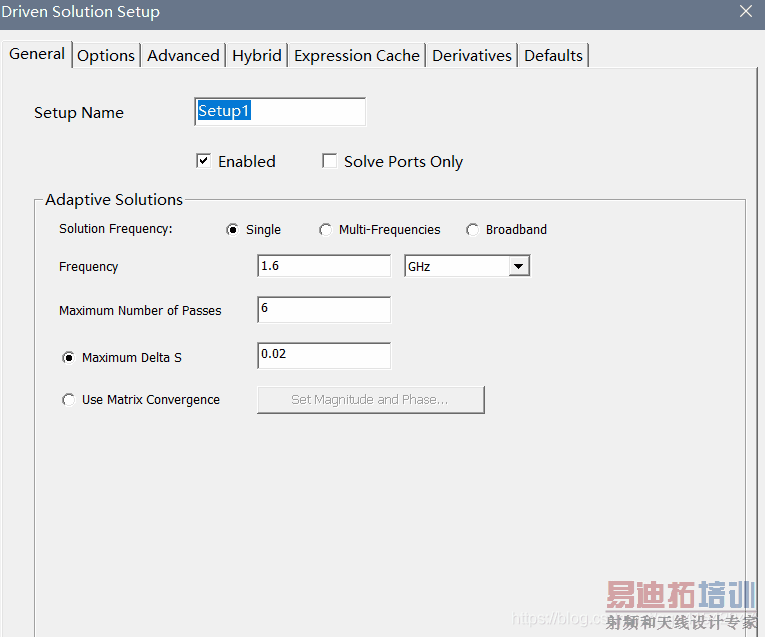Select Single solution frequency
765x637 pixels.
(233, 230)
